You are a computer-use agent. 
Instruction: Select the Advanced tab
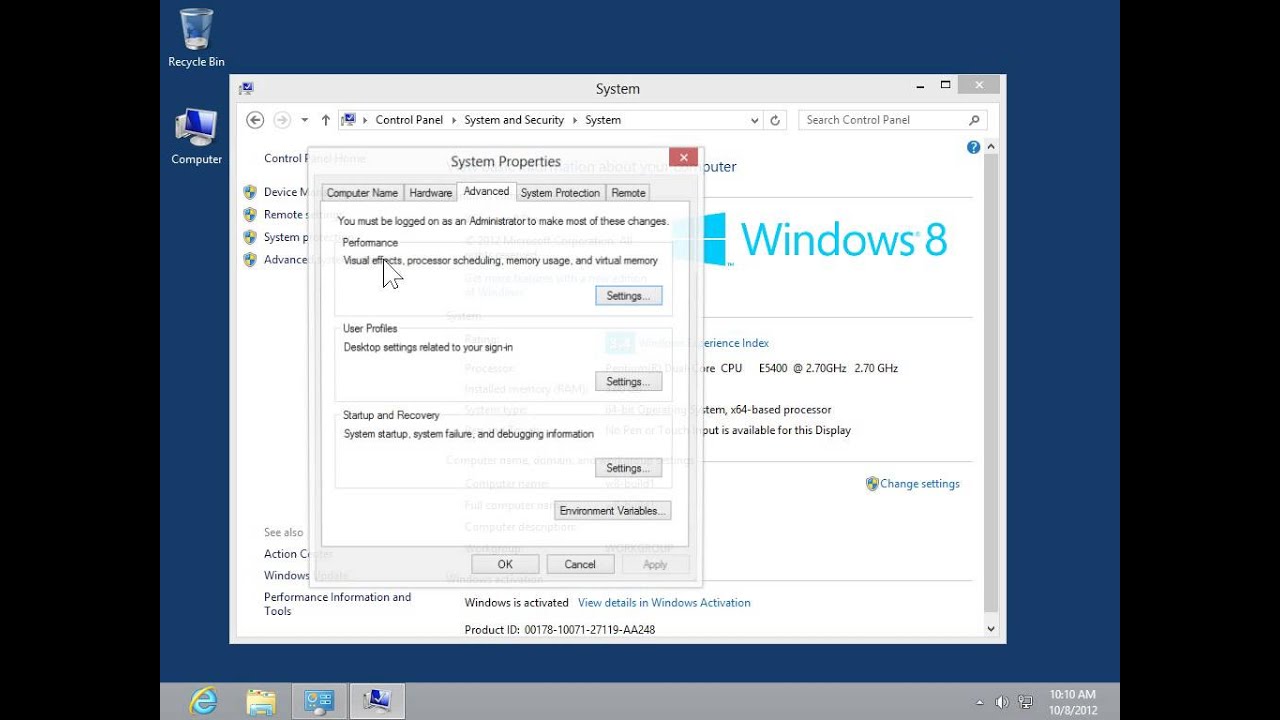(487, 191)
